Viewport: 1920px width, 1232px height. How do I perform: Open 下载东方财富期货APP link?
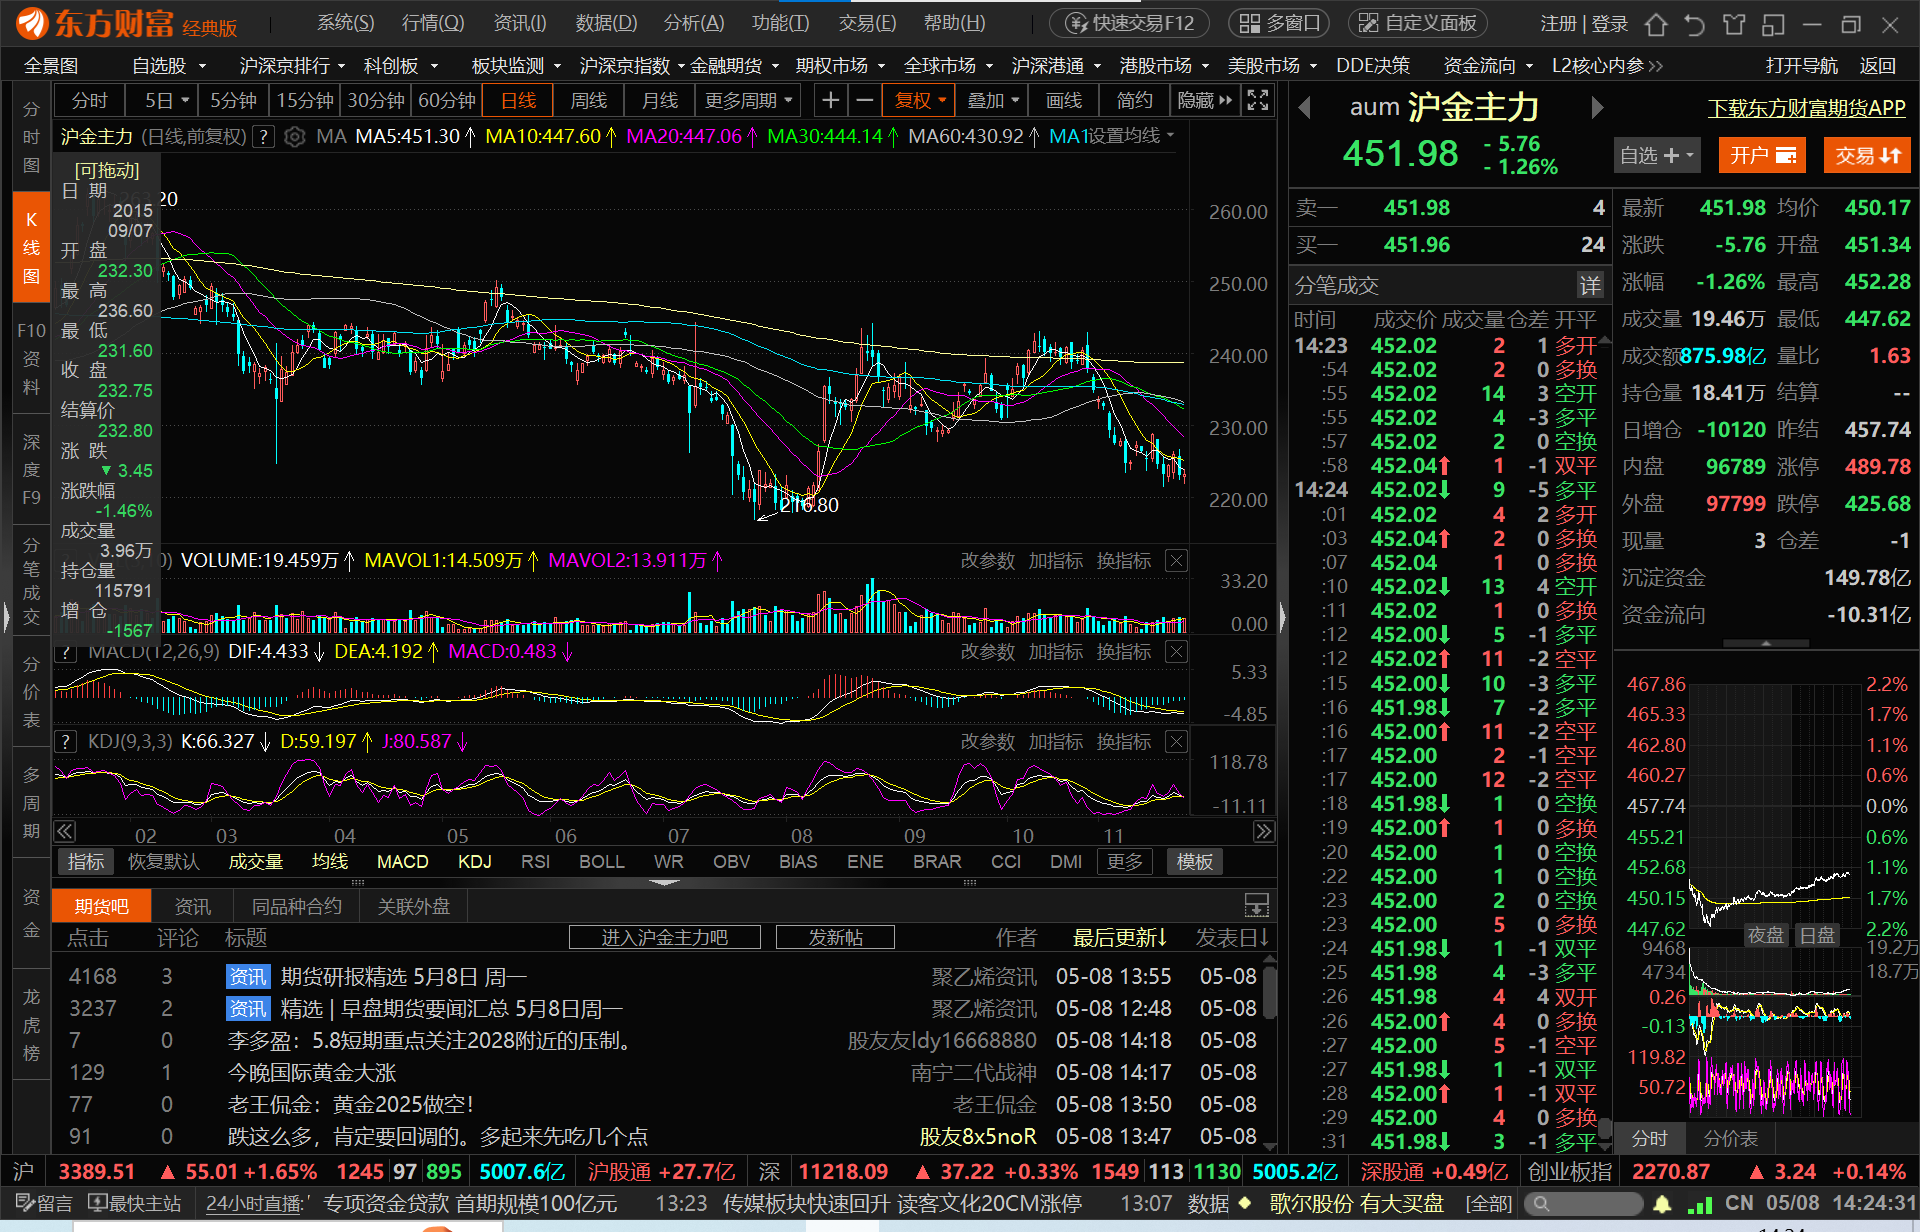coord(1806,108)
